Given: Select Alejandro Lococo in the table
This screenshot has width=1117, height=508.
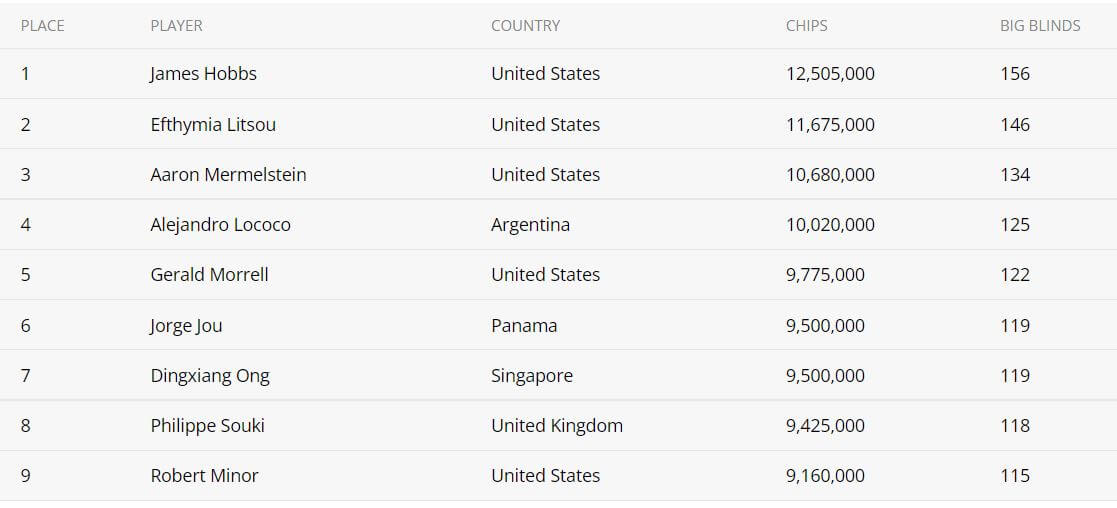Looking at the screenshot, I should click(220, 224).
